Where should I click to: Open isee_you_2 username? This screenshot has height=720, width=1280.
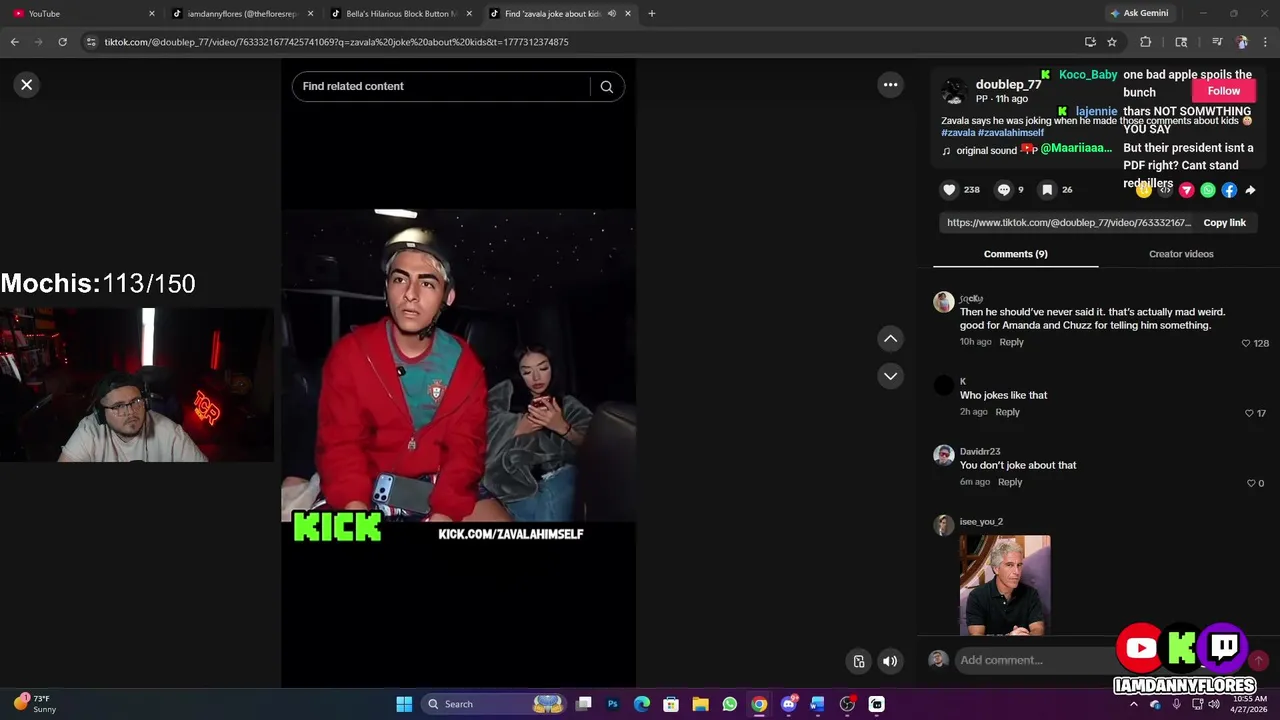(x=981, y=522)
